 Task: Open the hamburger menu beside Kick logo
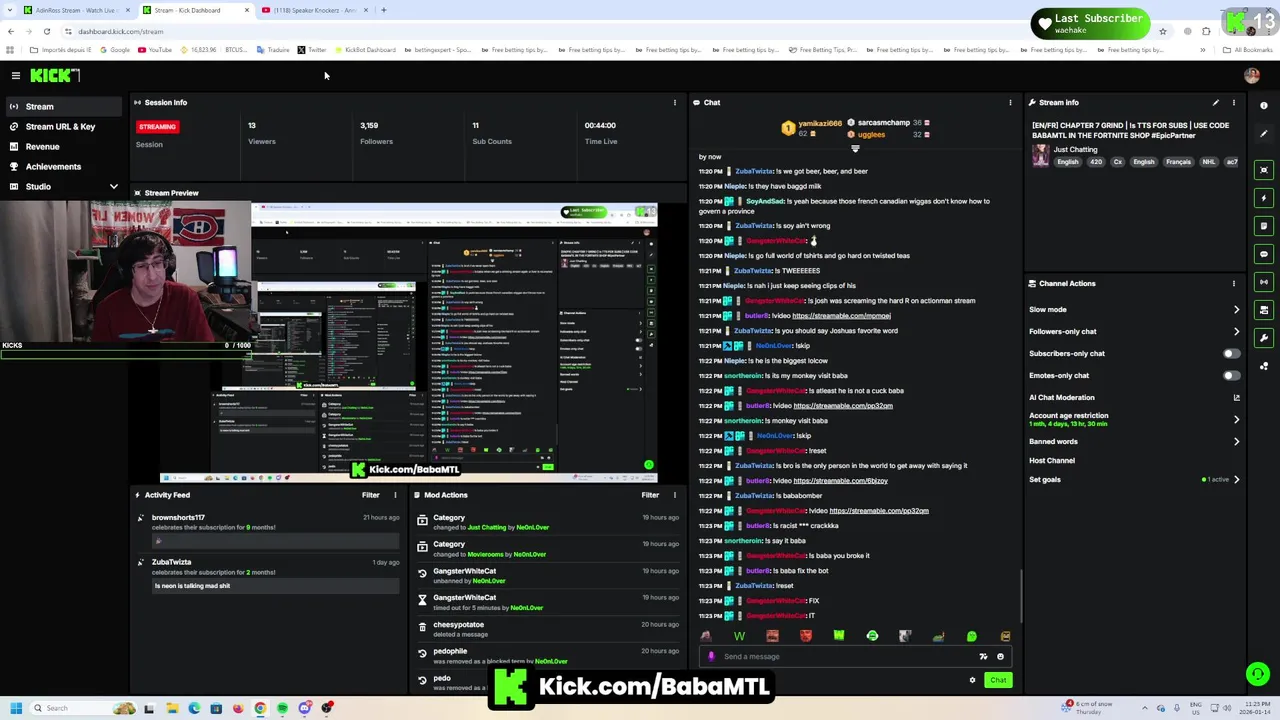click(15, 76)
